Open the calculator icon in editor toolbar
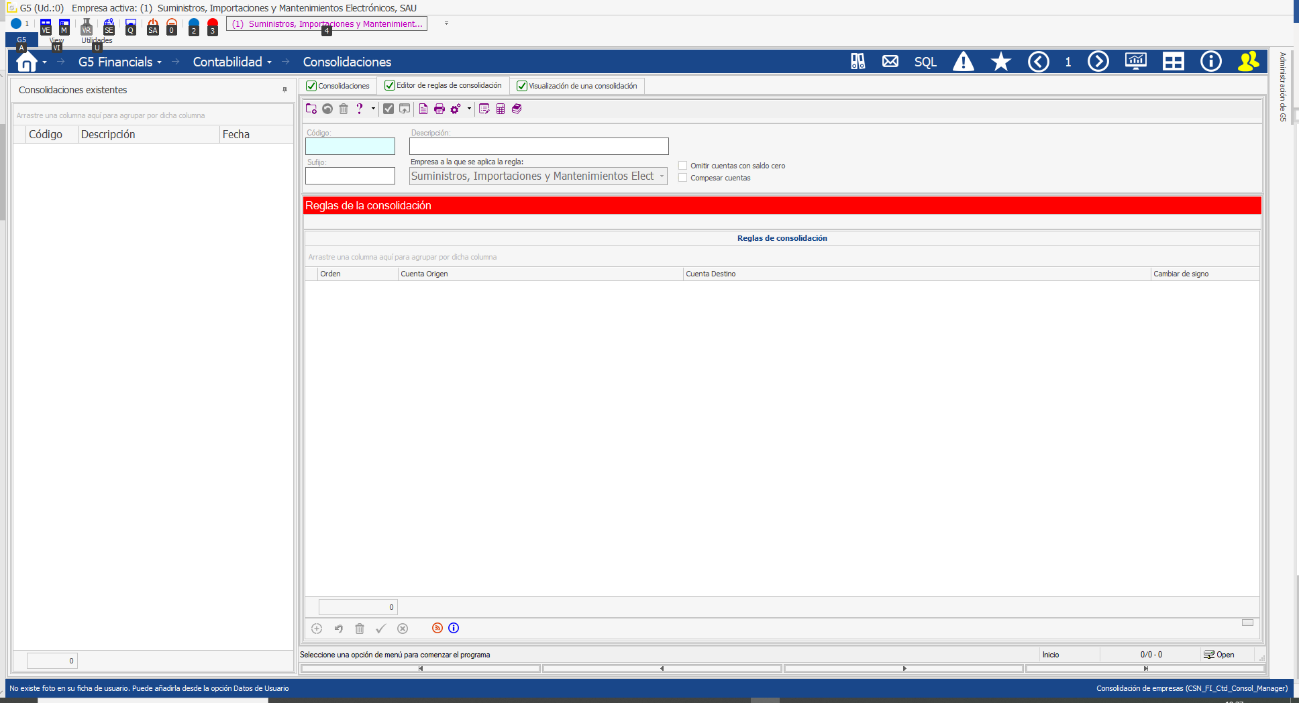Image resolution: width=1299 pixels, height=703 pixels. tap(500, 109)
